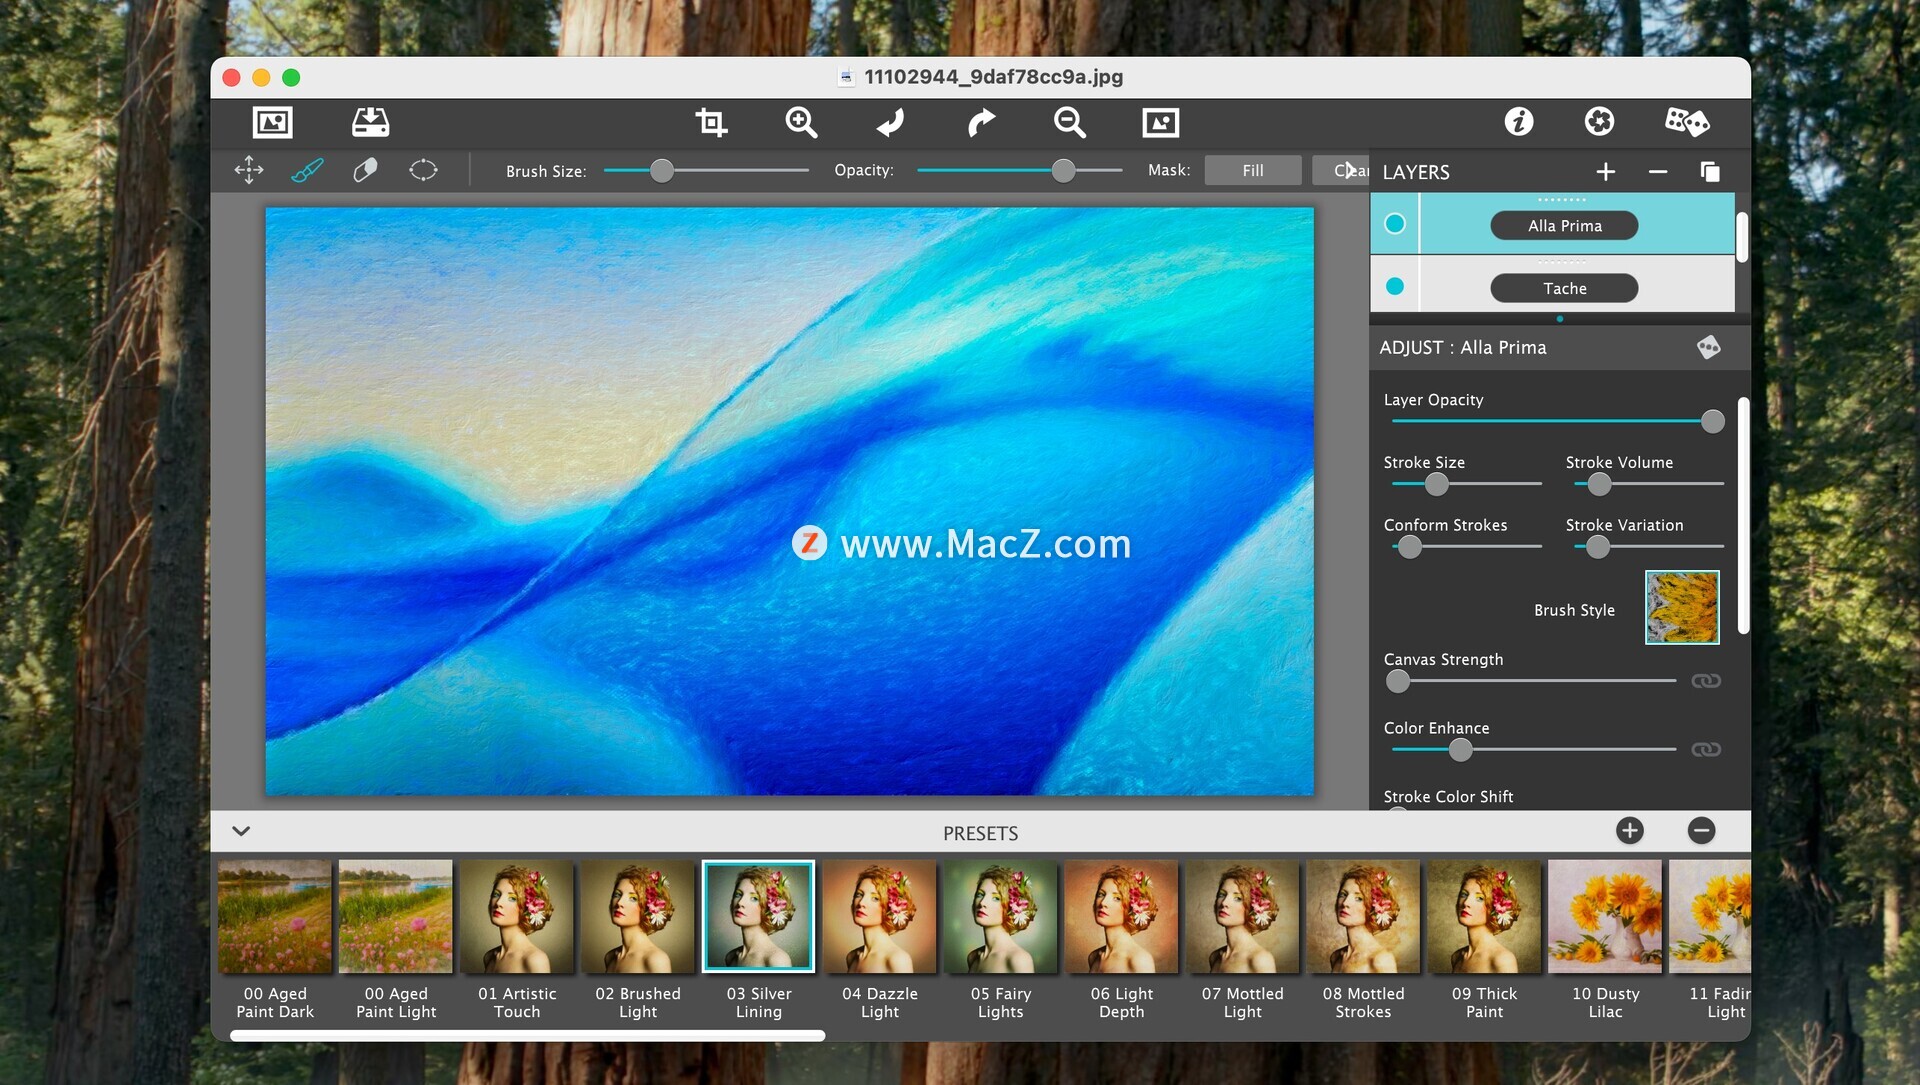Open the Brush Style swatch
This screenshot has height=1085, width=1920.
pyautogui.click(x=1682, y=607)
